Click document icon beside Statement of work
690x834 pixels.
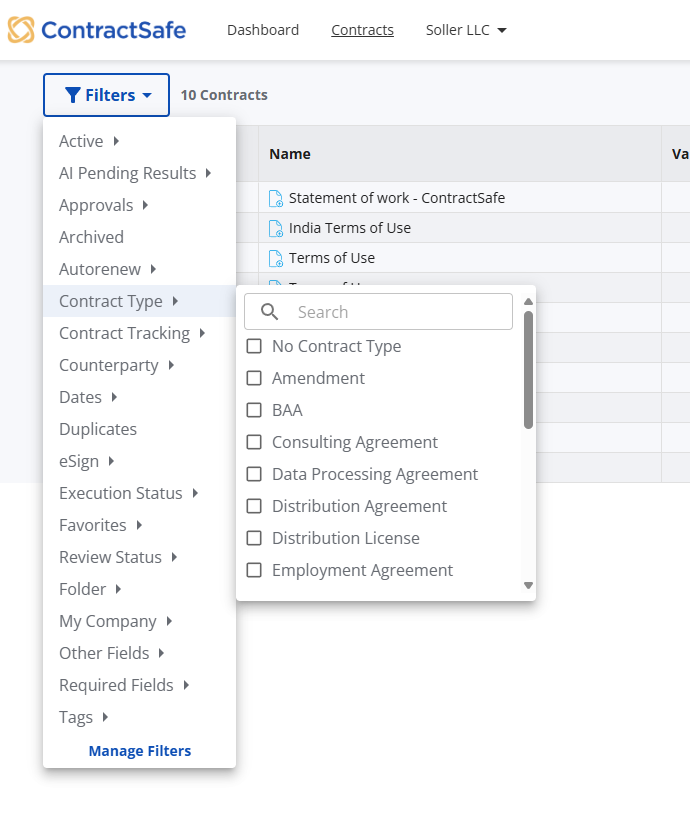pyautogui.click(x=276, y=199)
